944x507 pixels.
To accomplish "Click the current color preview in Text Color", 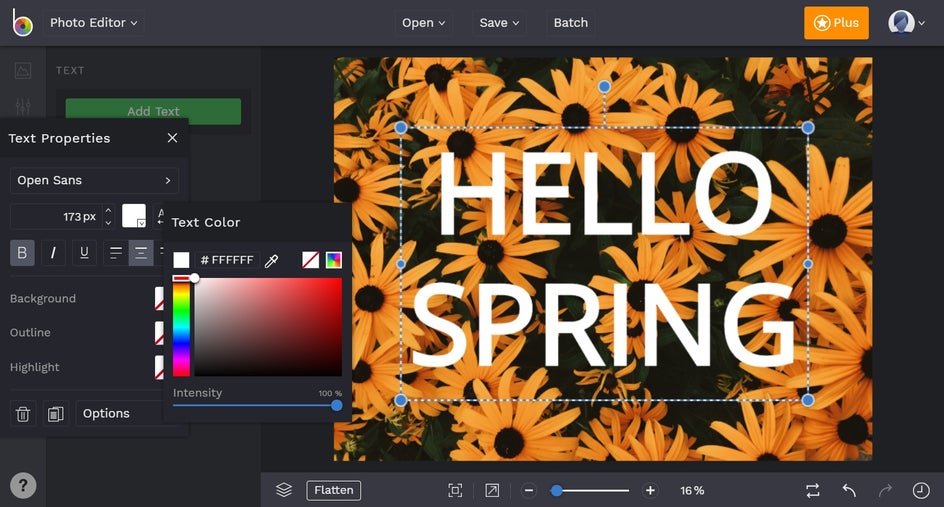I will (181, 260).
